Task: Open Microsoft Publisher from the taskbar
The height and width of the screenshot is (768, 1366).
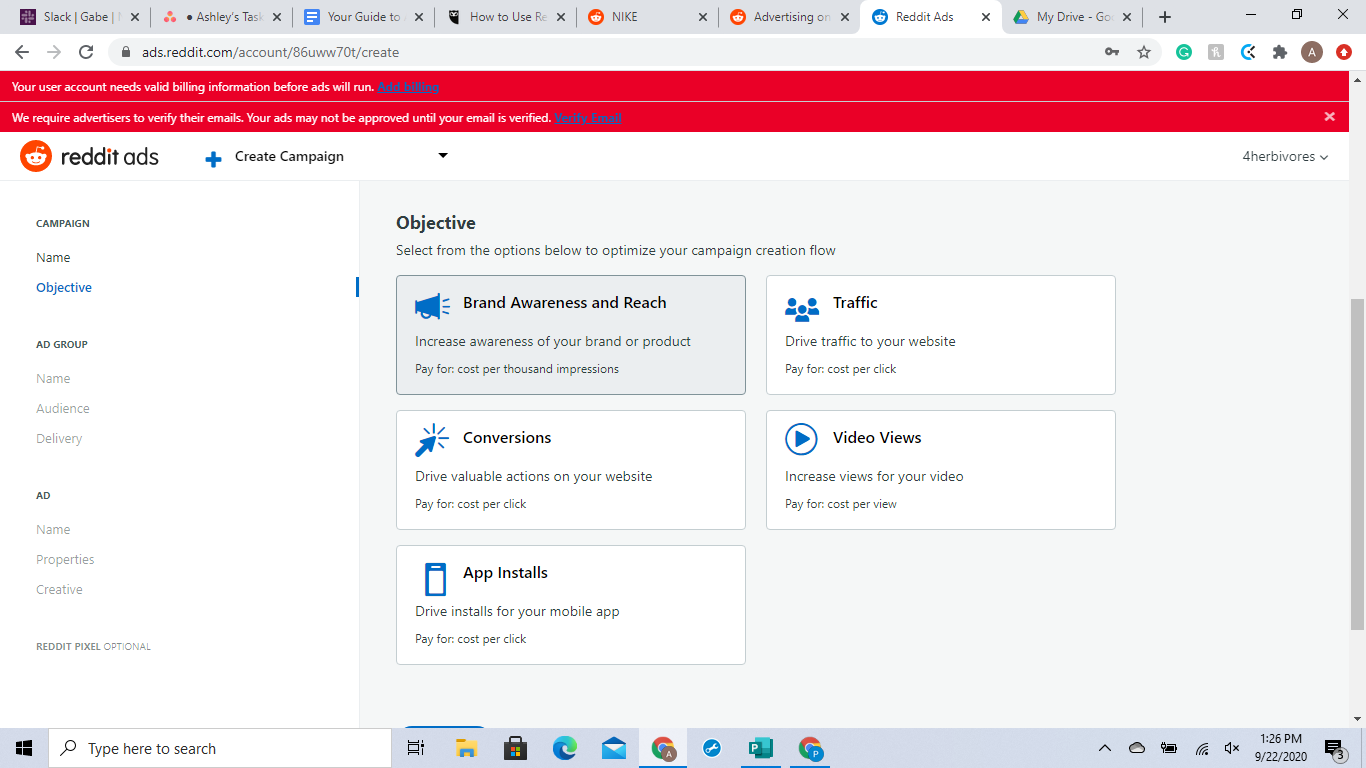Action: (761, 748)
